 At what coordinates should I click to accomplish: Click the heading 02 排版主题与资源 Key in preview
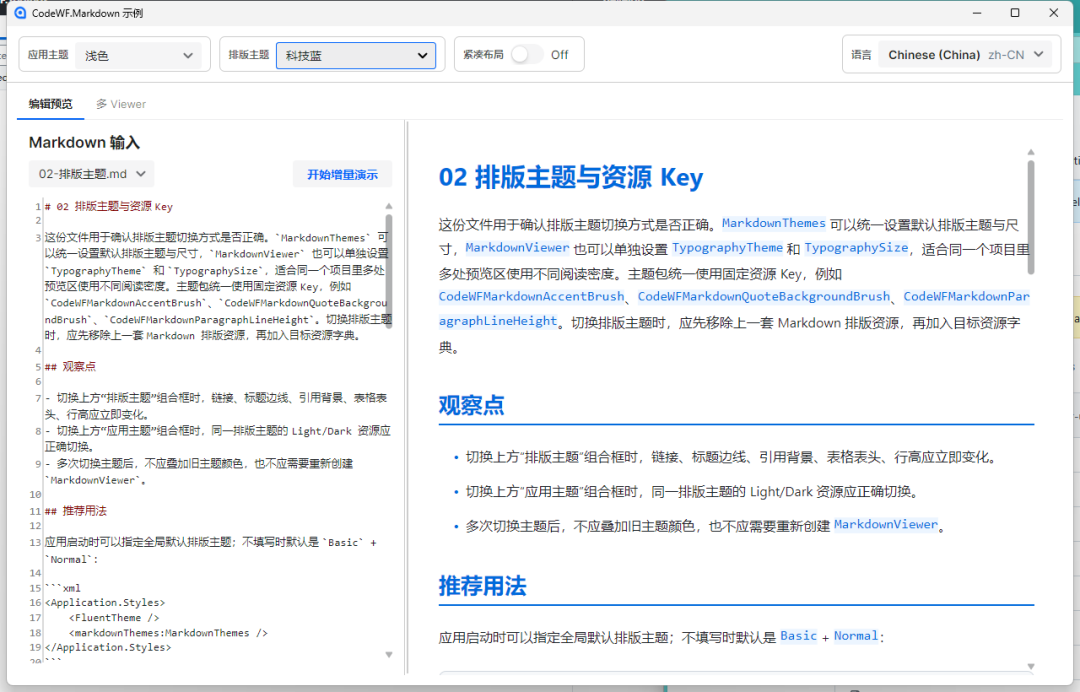point(571,177)
